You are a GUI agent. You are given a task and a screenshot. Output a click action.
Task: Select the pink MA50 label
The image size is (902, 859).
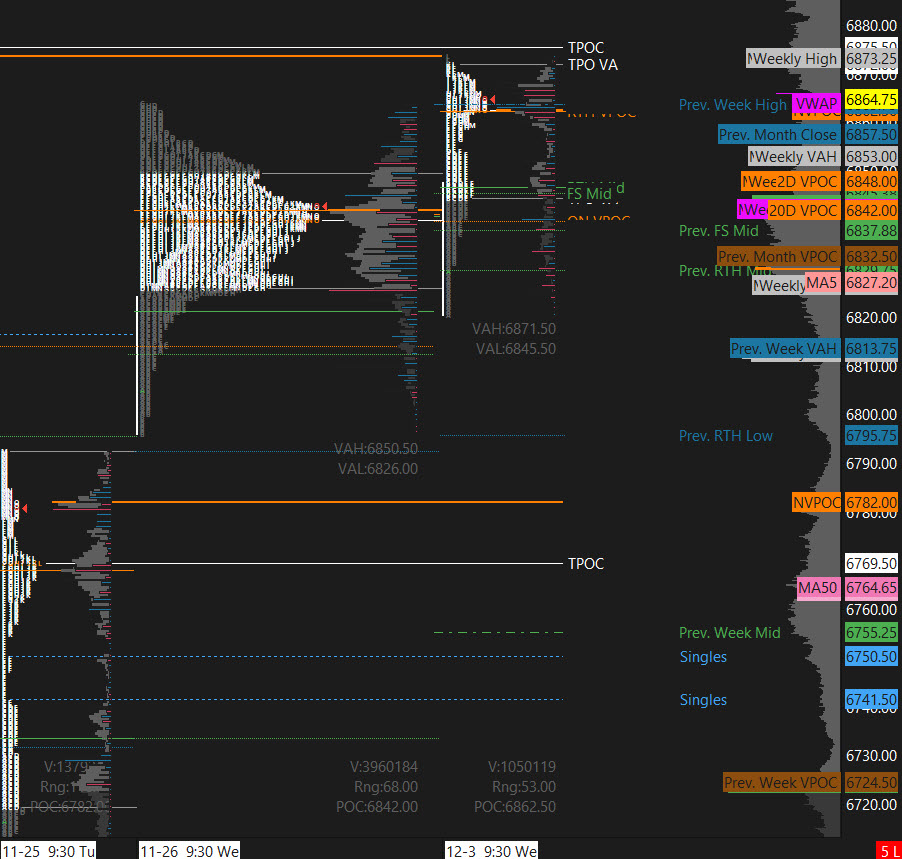(817, 588)
